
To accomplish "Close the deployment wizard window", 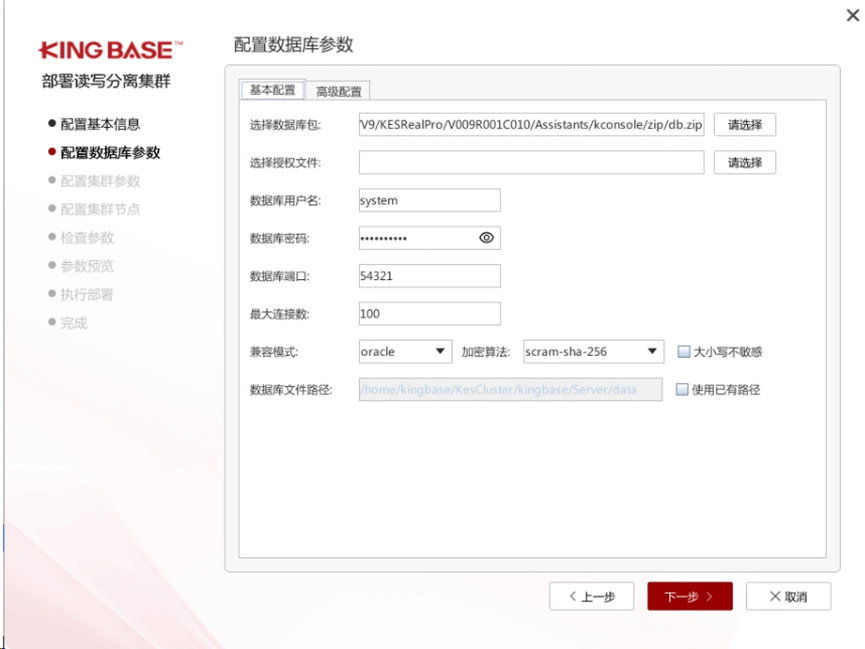I will click(852, 15).
